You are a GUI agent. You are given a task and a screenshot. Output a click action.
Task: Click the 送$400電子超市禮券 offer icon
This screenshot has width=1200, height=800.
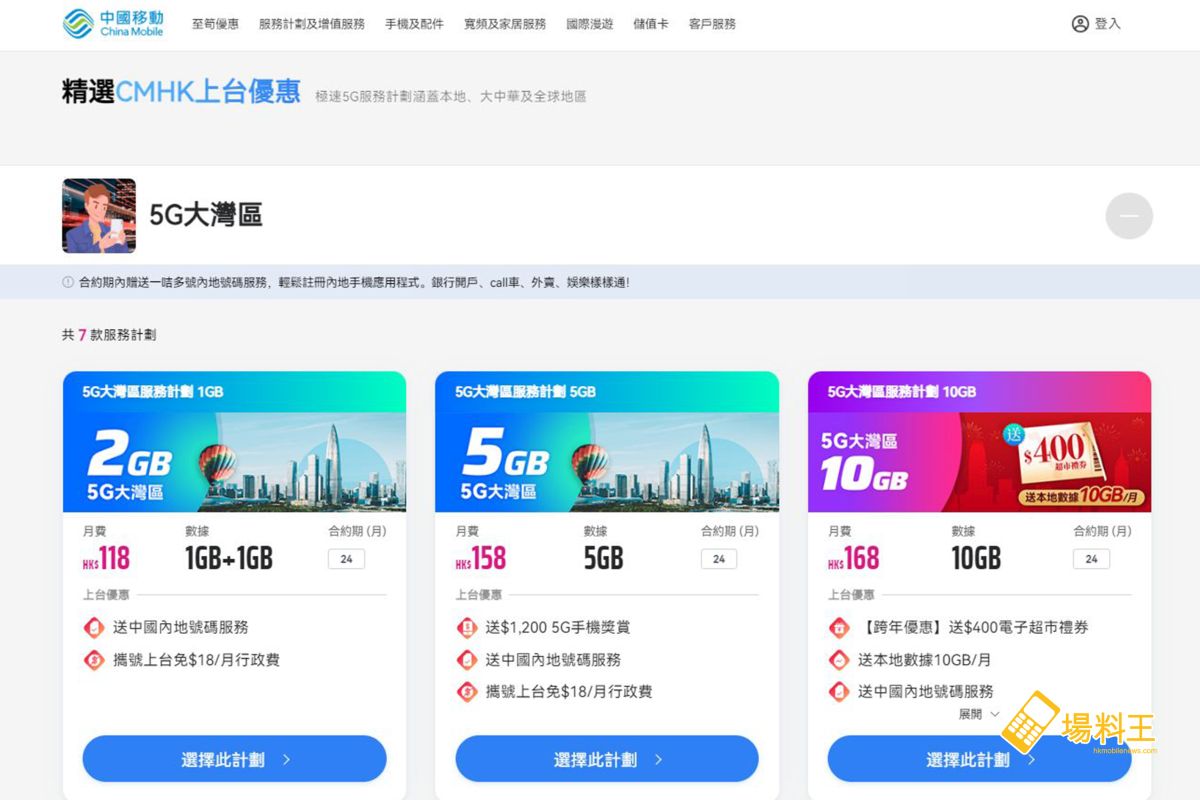coord(839,628)
